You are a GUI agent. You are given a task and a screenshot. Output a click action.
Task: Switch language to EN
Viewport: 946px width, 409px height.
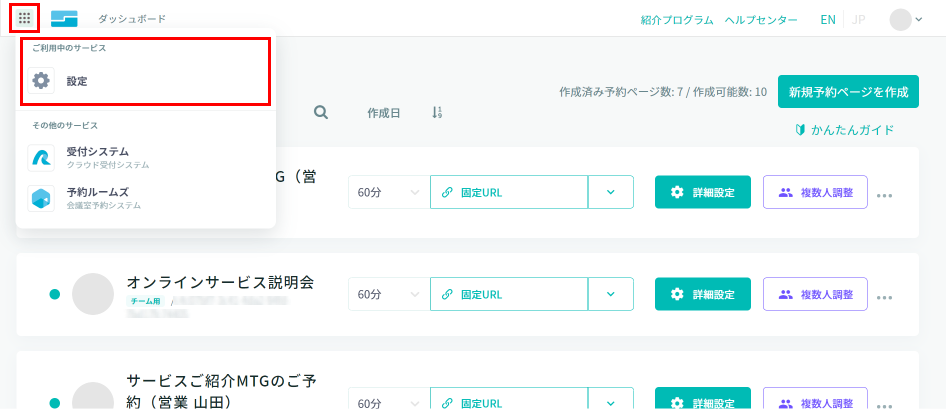click(x=828, y=20)
